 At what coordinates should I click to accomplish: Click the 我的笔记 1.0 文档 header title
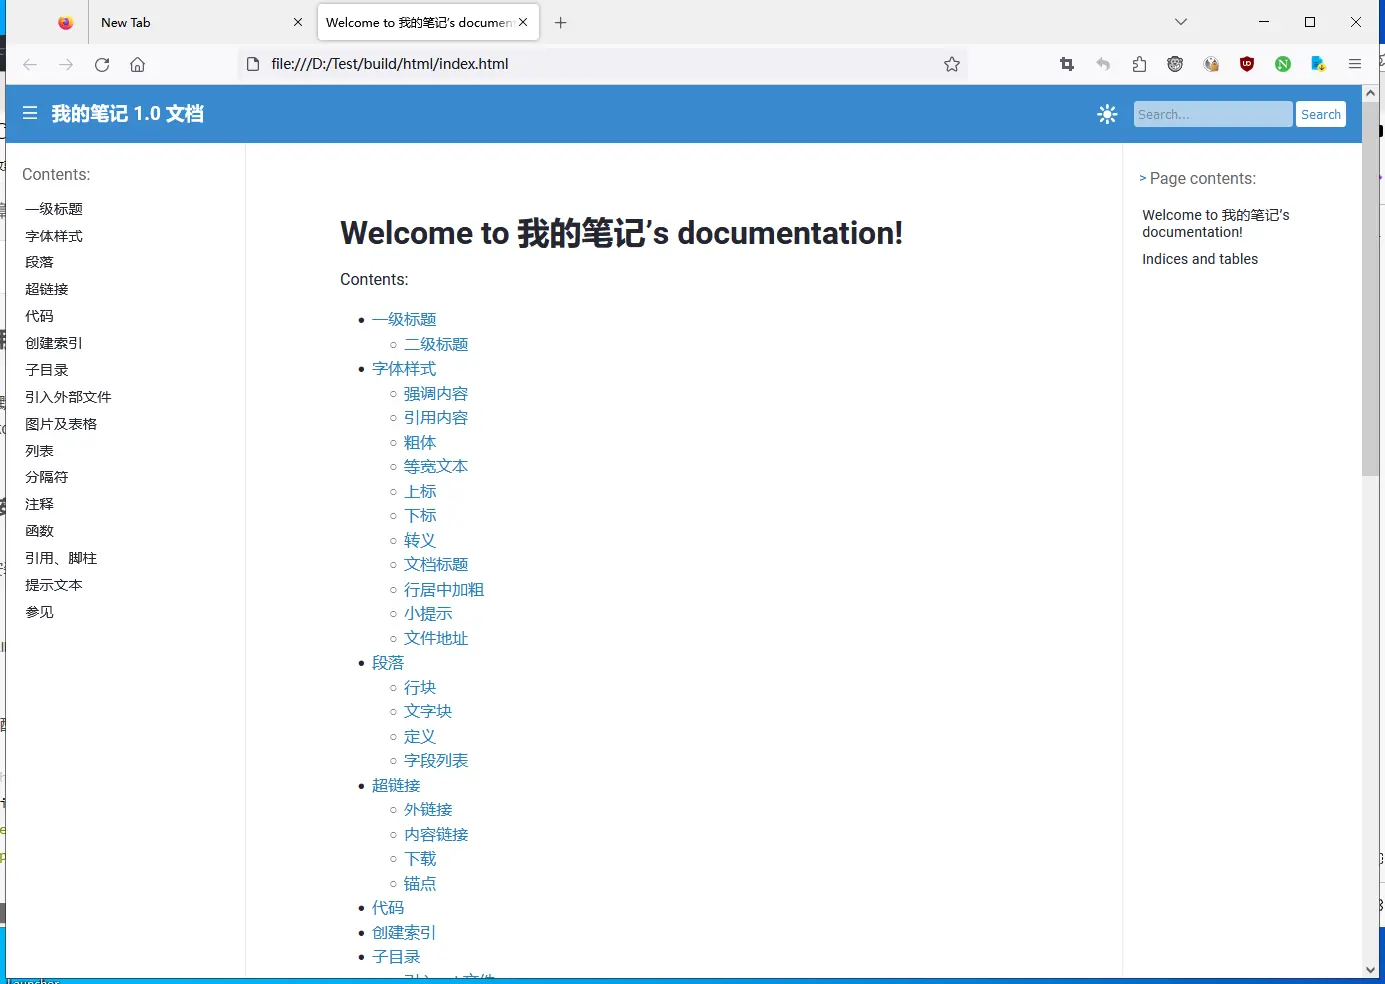point(128,114)
